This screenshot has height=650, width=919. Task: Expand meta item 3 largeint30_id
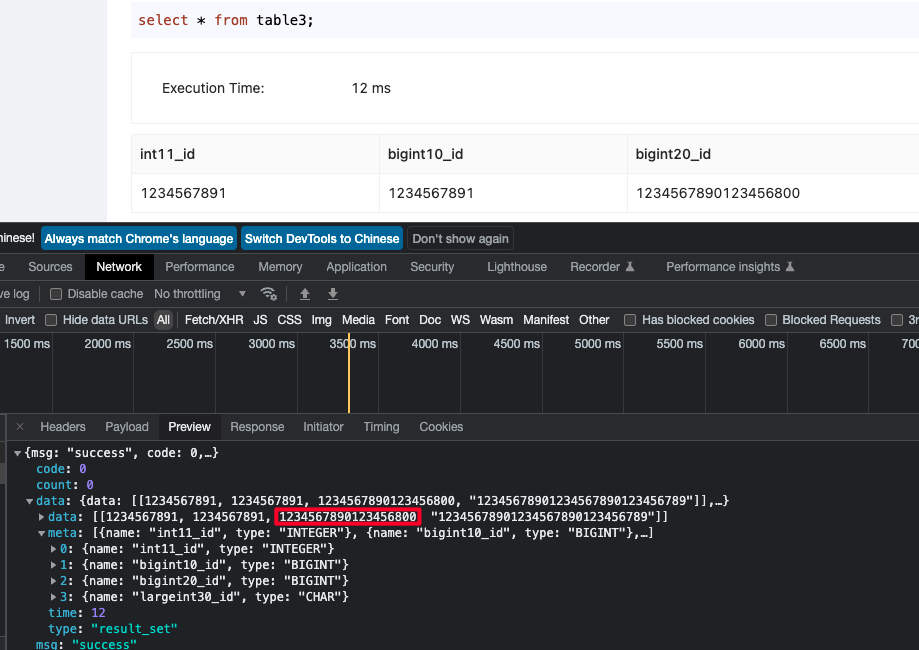pyautogui.click(x=53, y=597)
